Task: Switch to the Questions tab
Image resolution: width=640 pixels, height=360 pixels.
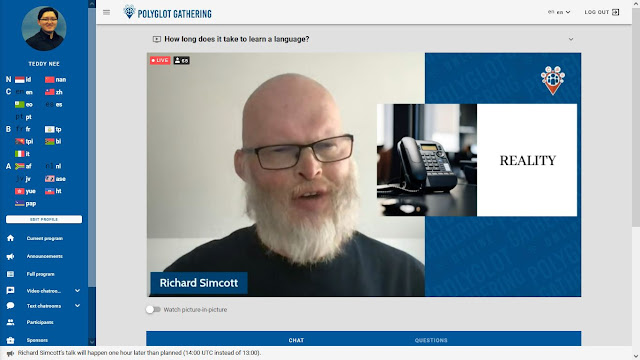Action: click(x=431, y=340)
